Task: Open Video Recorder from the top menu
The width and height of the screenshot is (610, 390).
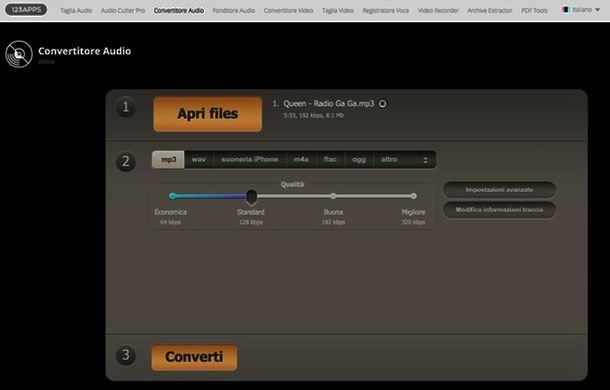Action: (x=438, y=11)
